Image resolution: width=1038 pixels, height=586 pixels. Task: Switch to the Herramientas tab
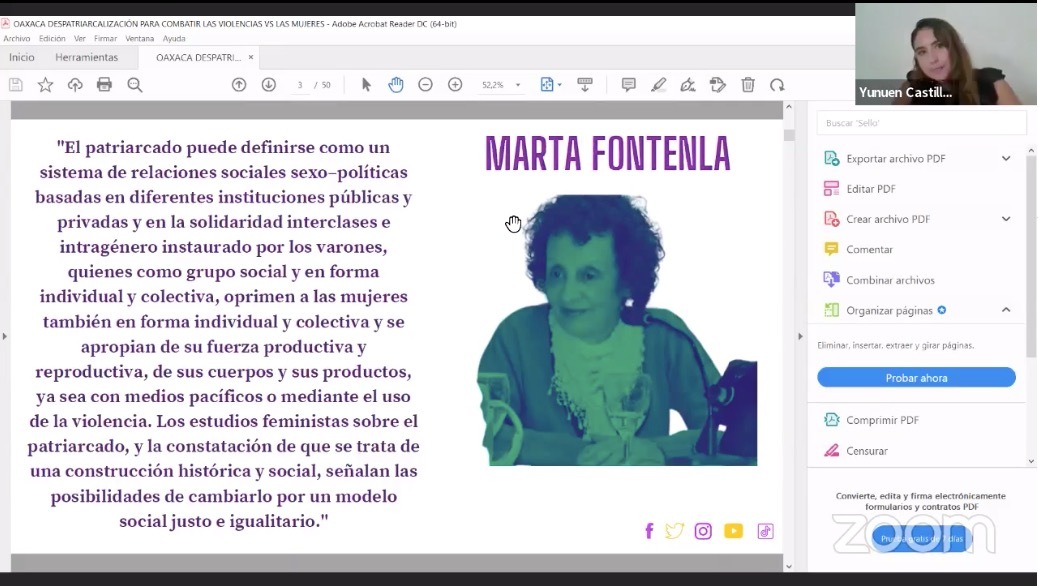(88, 57)
